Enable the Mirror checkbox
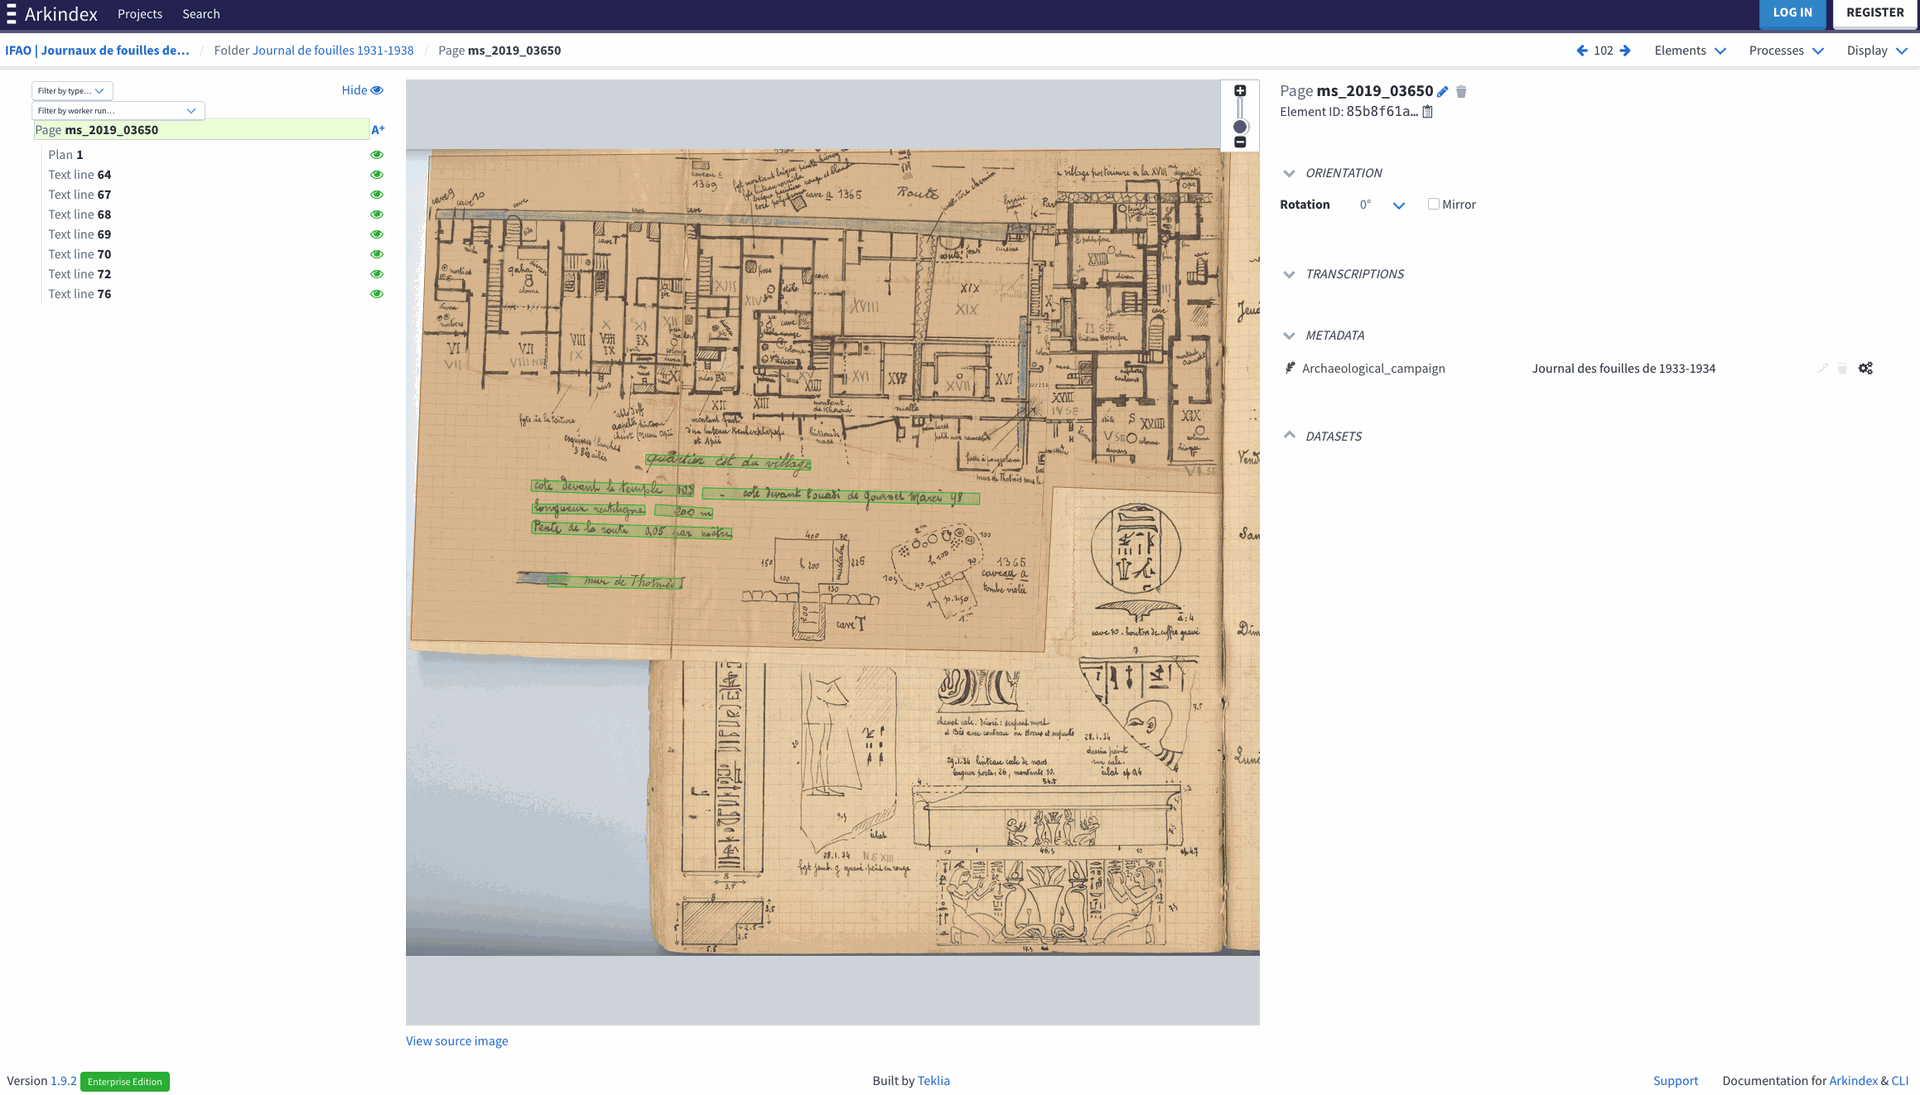The height and width of the screenshot is (1095, 1920). [x=1433, y=204]
